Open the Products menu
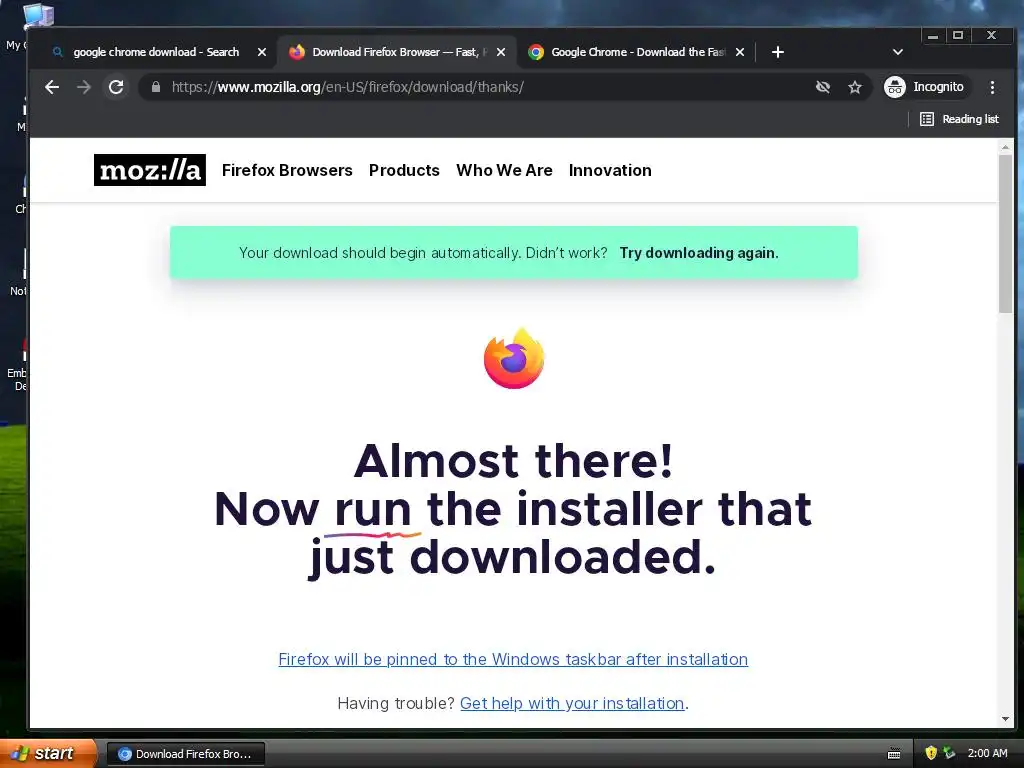Viewport: 1024px width, 768px height. [404, 170]
